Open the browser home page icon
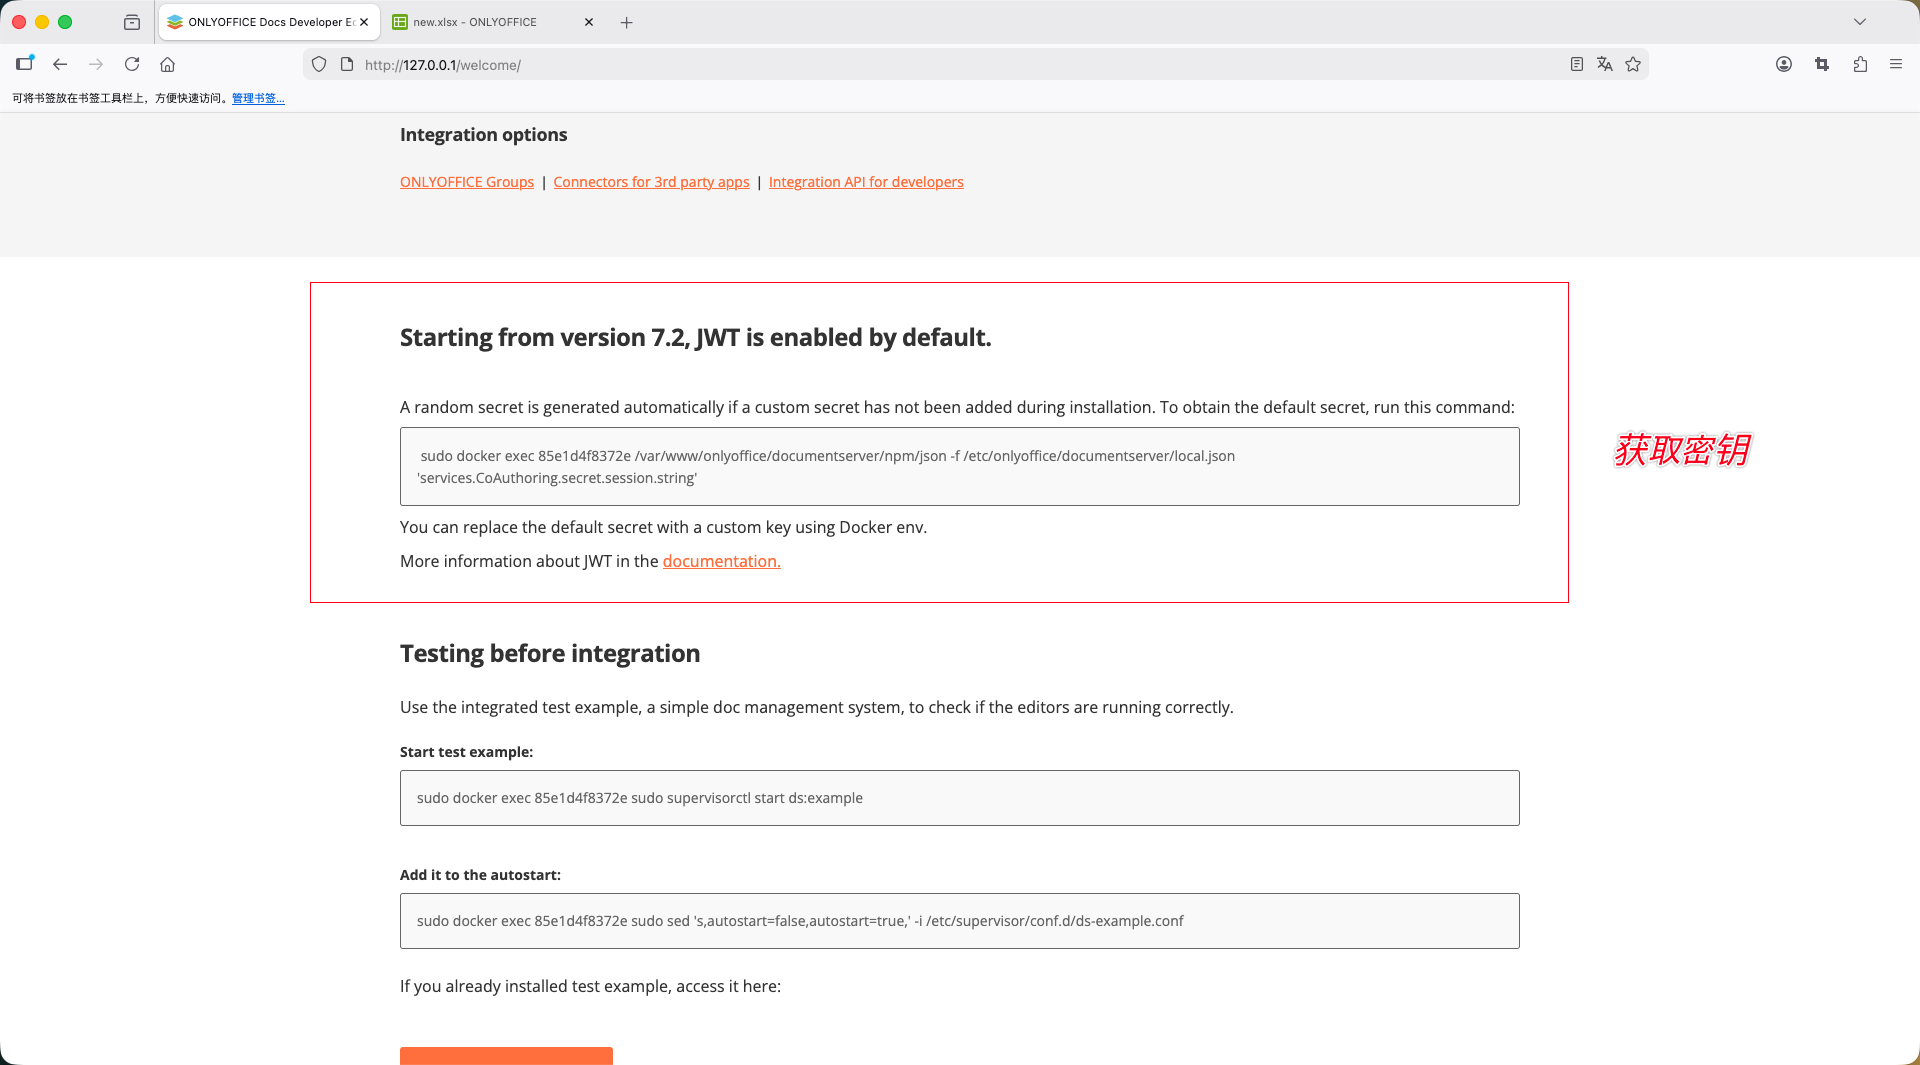This screenshot has height=1065, width=1920. coord(168,64)
